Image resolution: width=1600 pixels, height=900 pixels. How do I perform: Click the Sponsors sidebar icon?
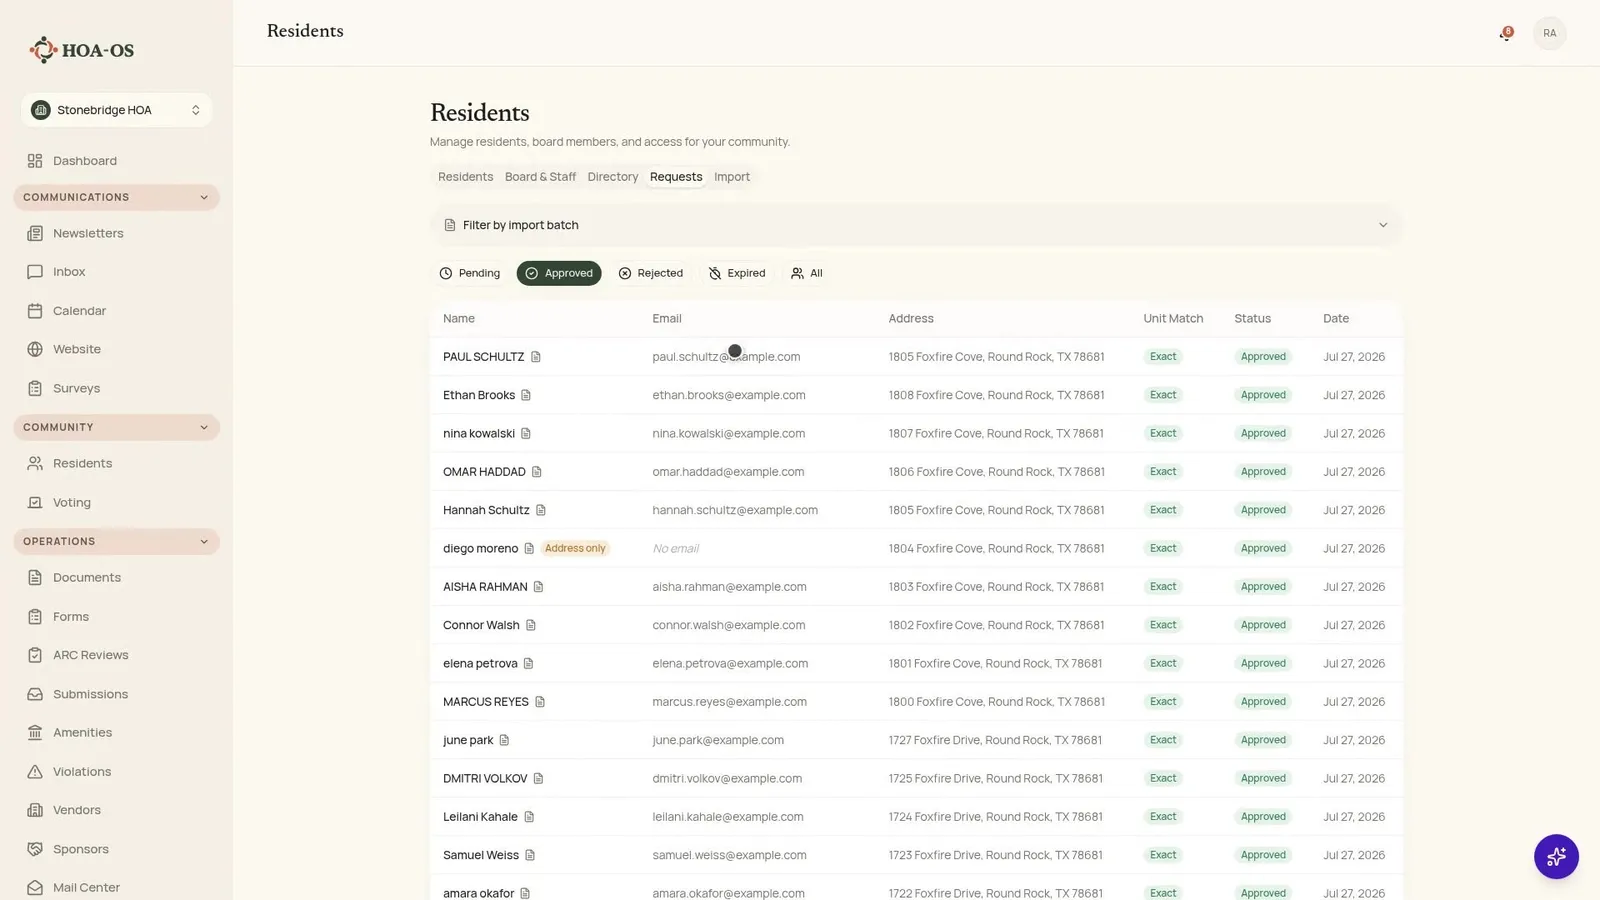35,849
